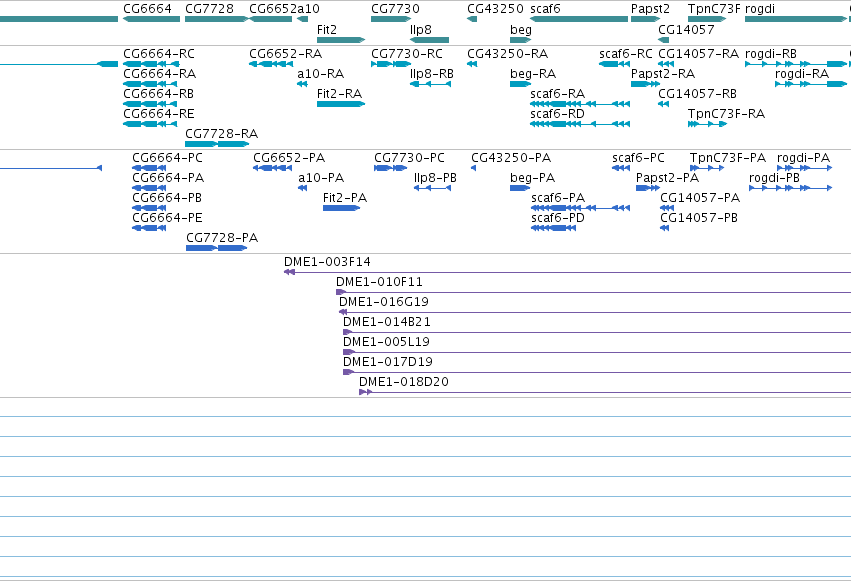This screenshot has height=581, width=851.
Task: Select the scaf6-PD protein
Action: 554,228
